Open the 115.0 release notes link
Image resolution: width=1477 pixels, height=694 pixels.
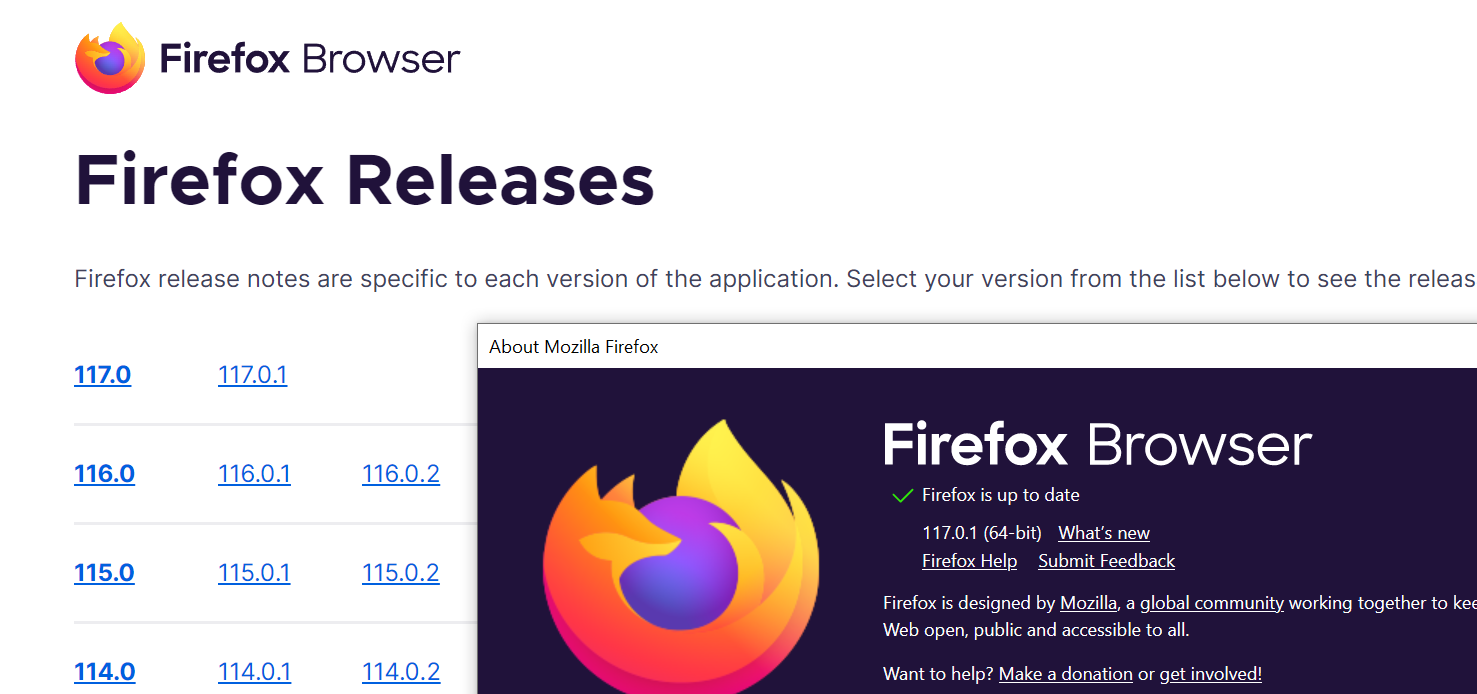point(104,573)
